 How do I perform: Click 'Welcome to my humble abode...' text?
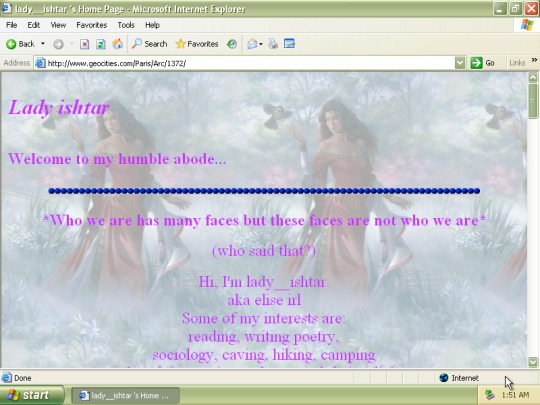[117, 159]
